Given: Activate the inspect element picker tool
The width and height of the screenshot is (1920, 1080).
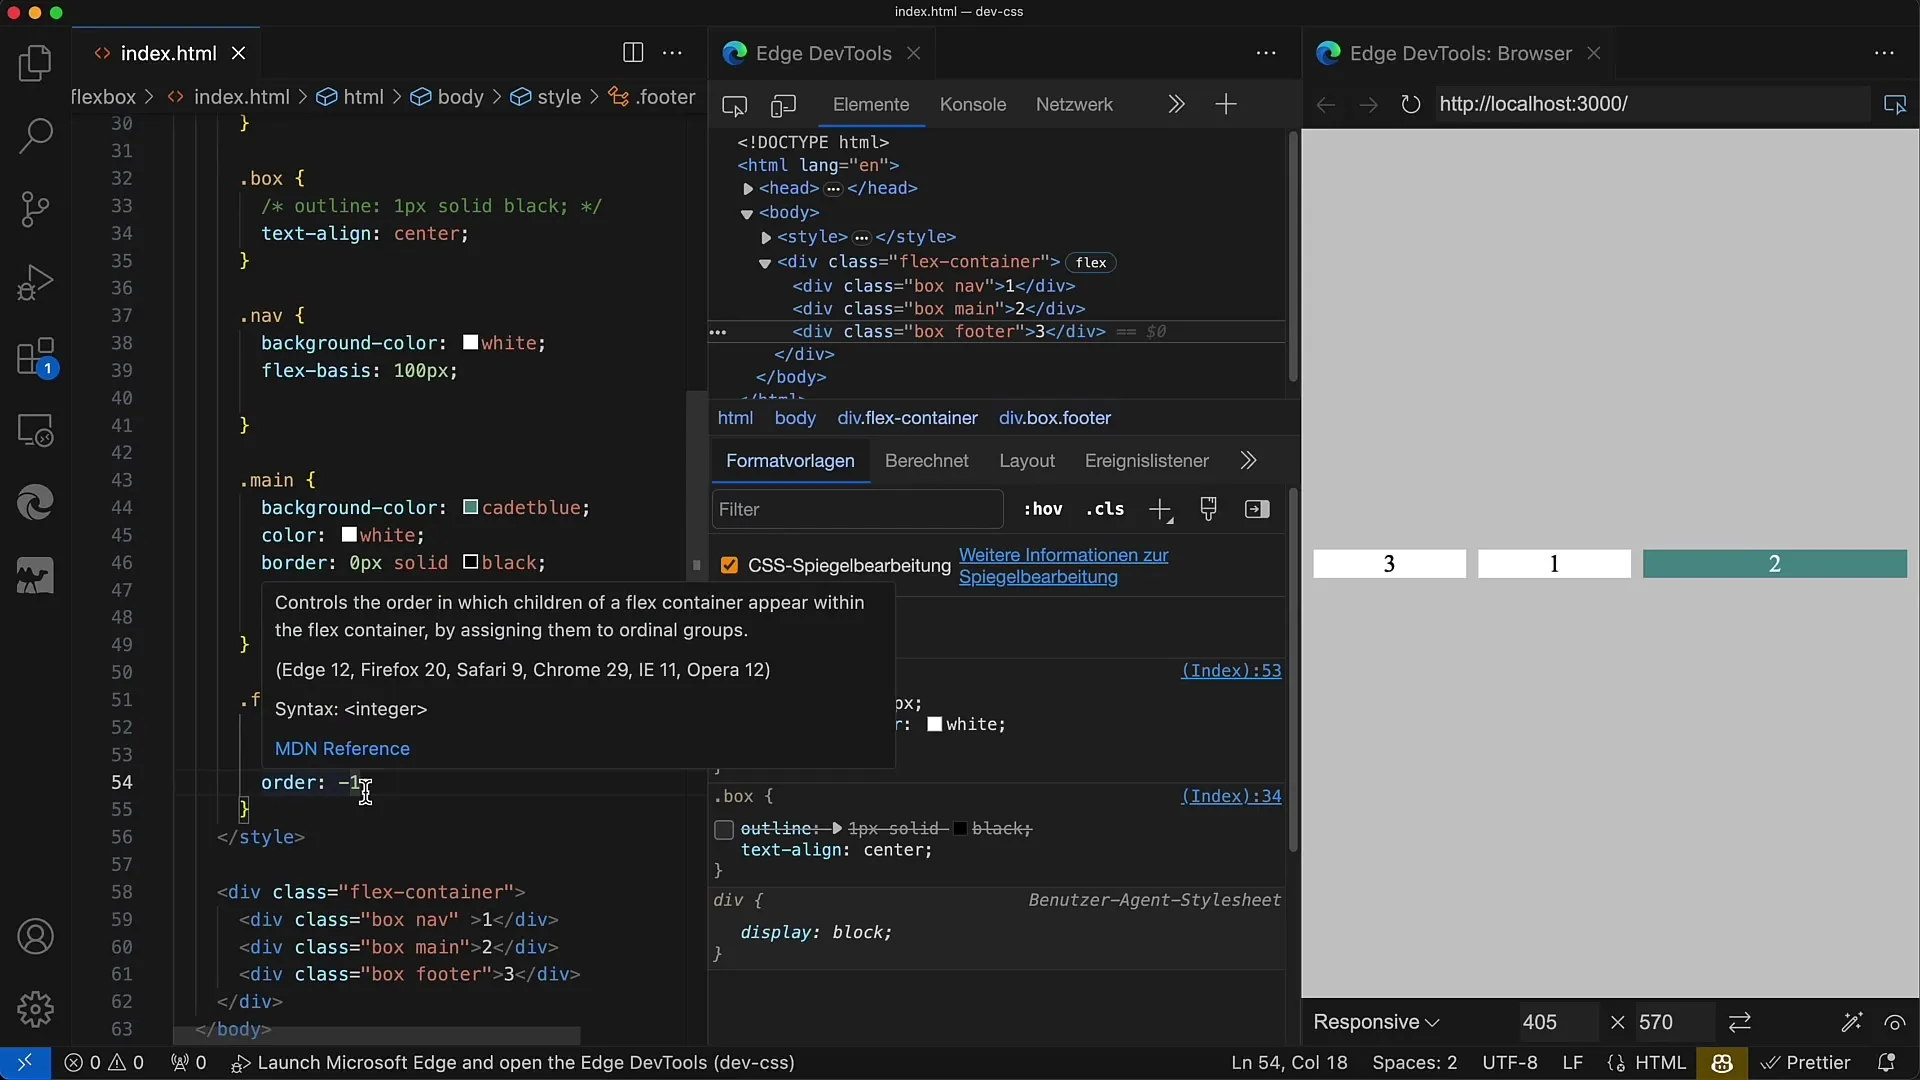Looking at the screenshot, I should (735, 105).
